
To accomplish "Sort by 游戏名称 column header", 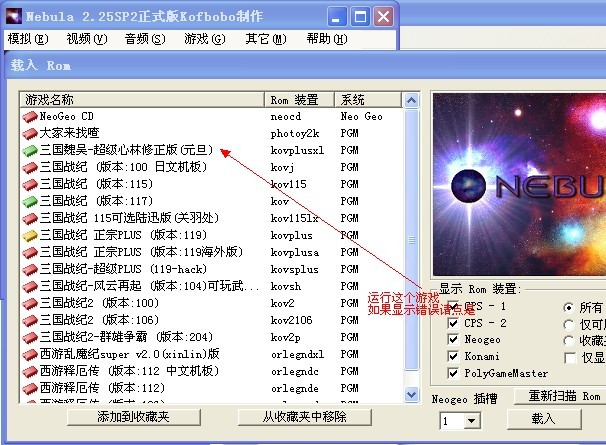I will pyautogui.click(x=142, y=100).
